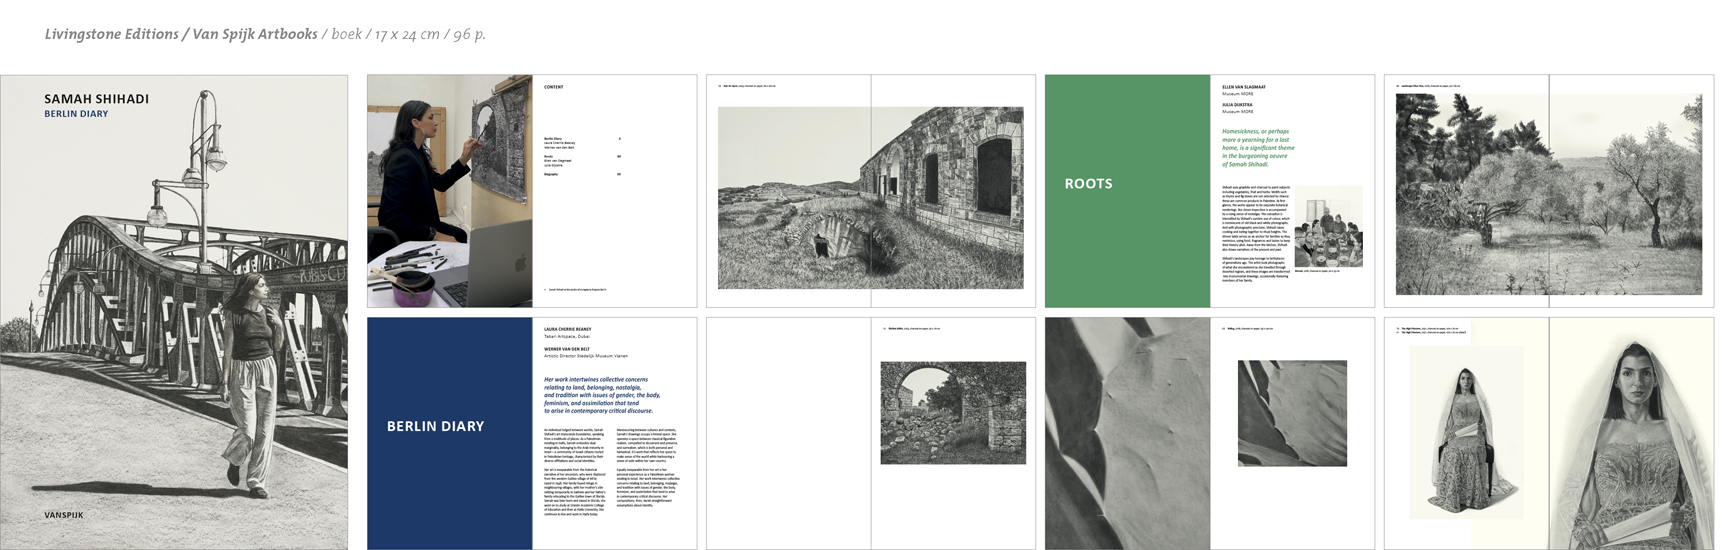Open the veiled bride portraits spread
The height and width of the screenshot is (550, 1724).
coord(1549,433)
